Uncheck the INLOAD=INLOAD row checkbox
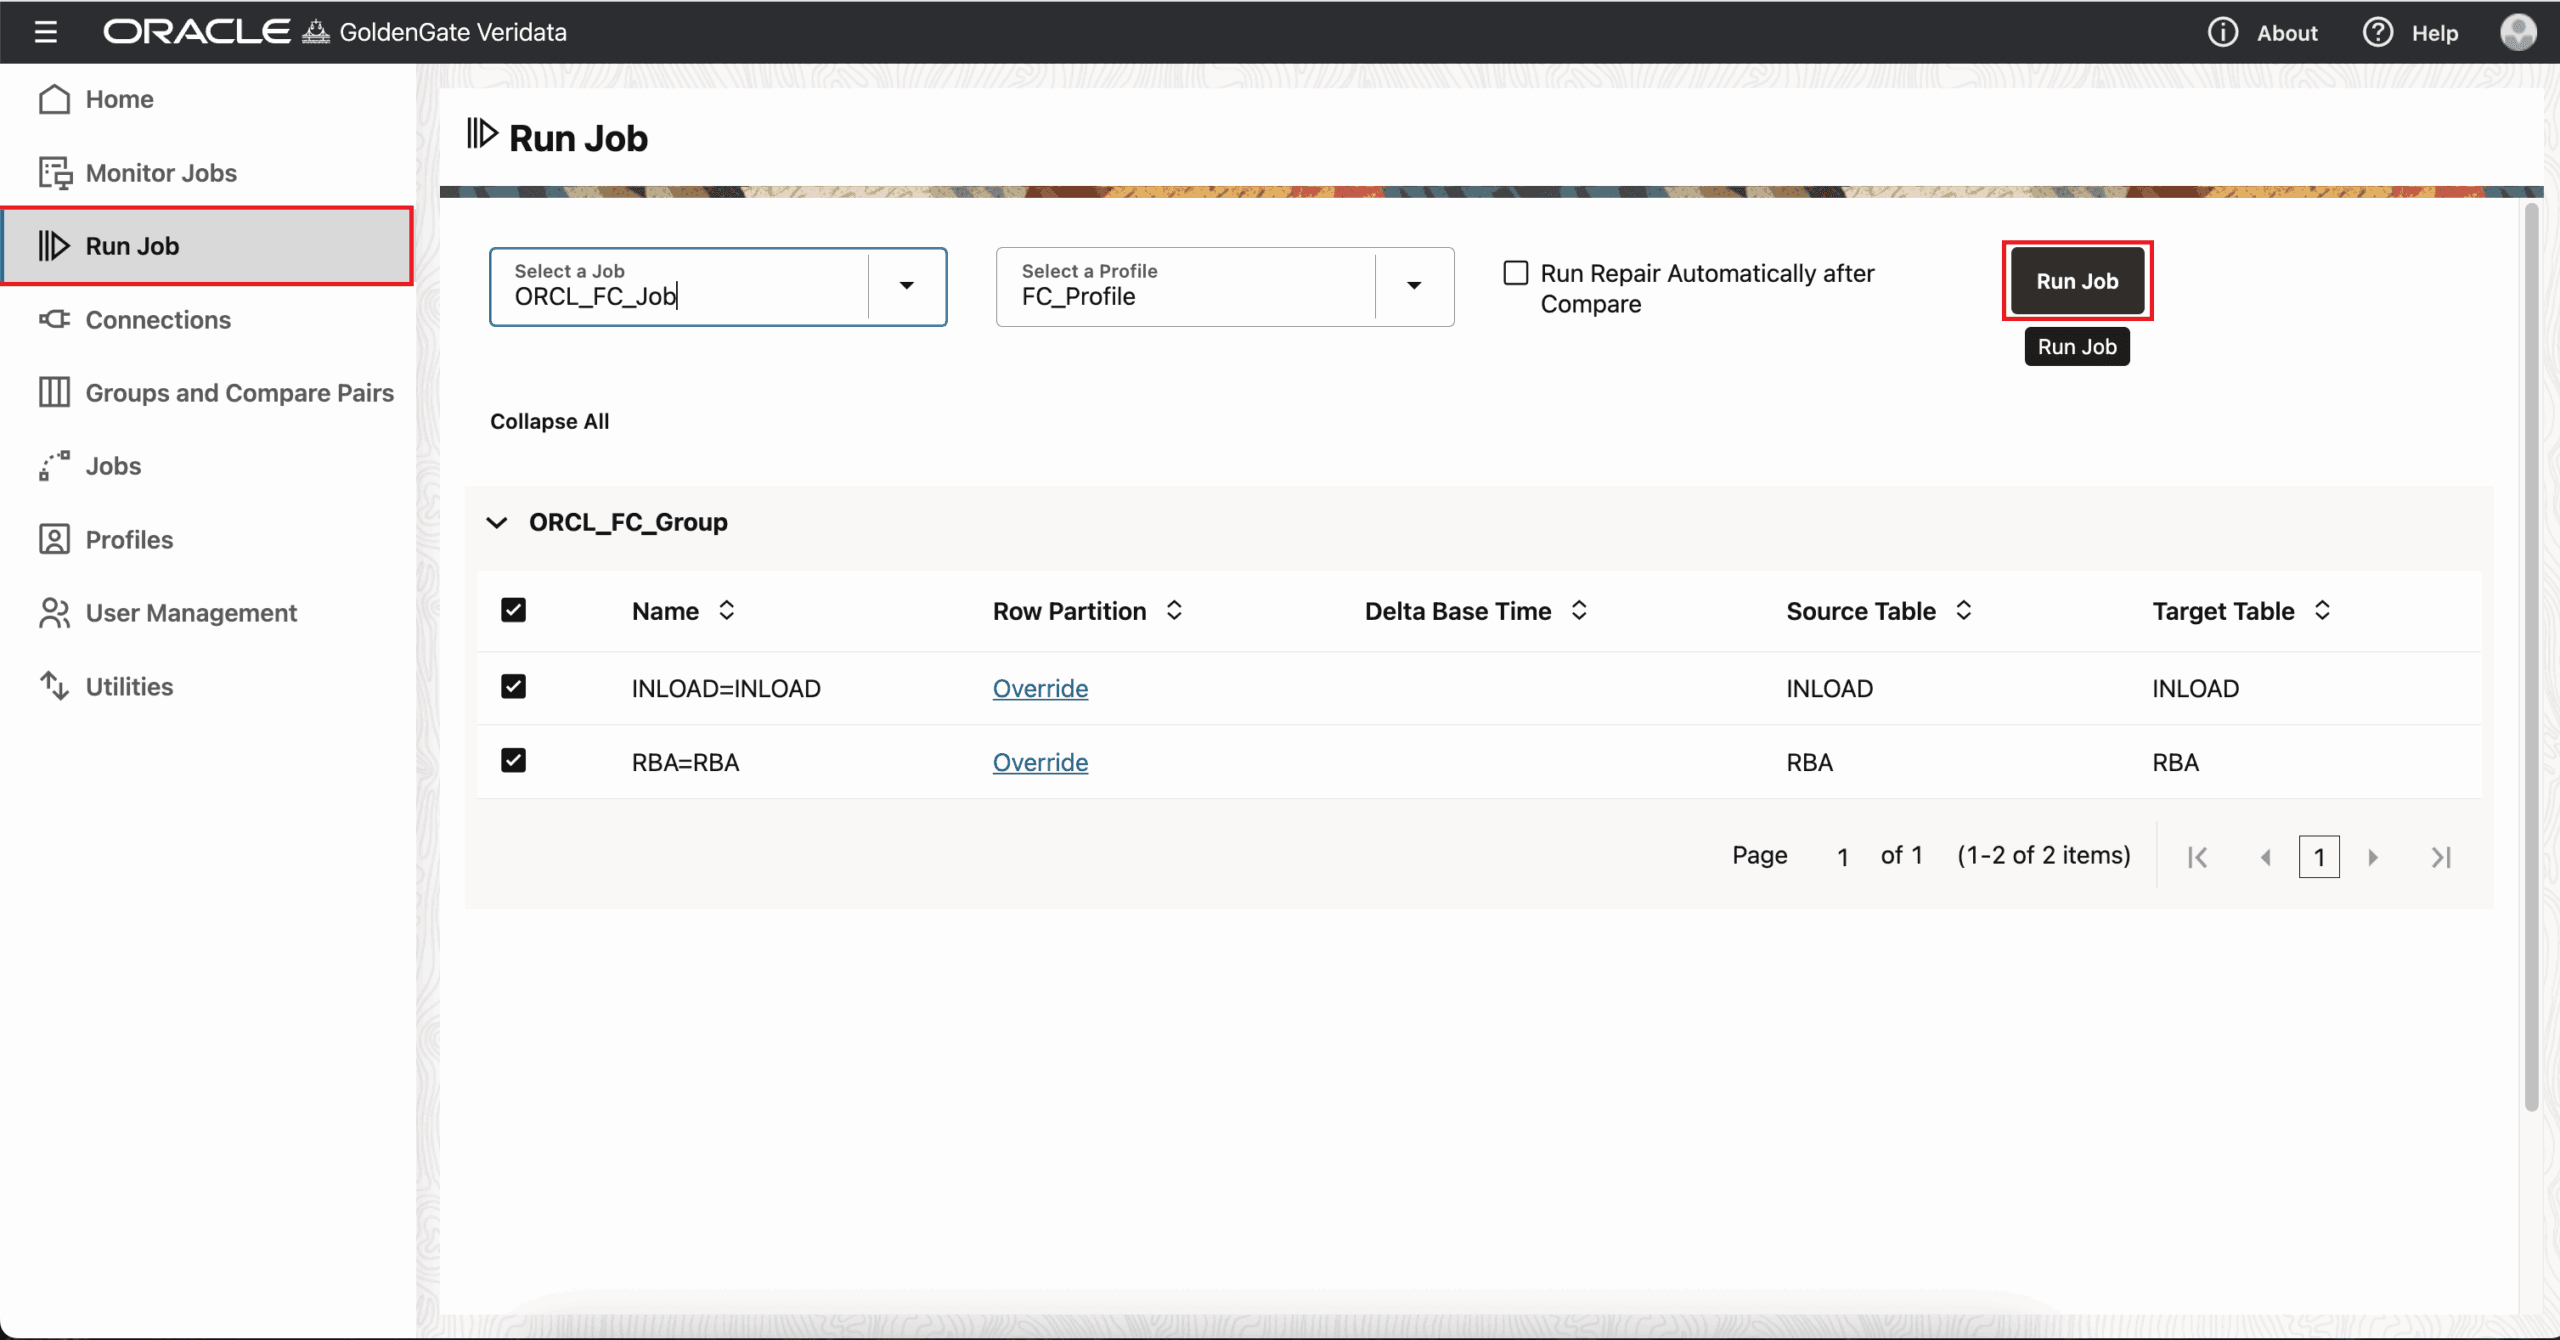 513,687
